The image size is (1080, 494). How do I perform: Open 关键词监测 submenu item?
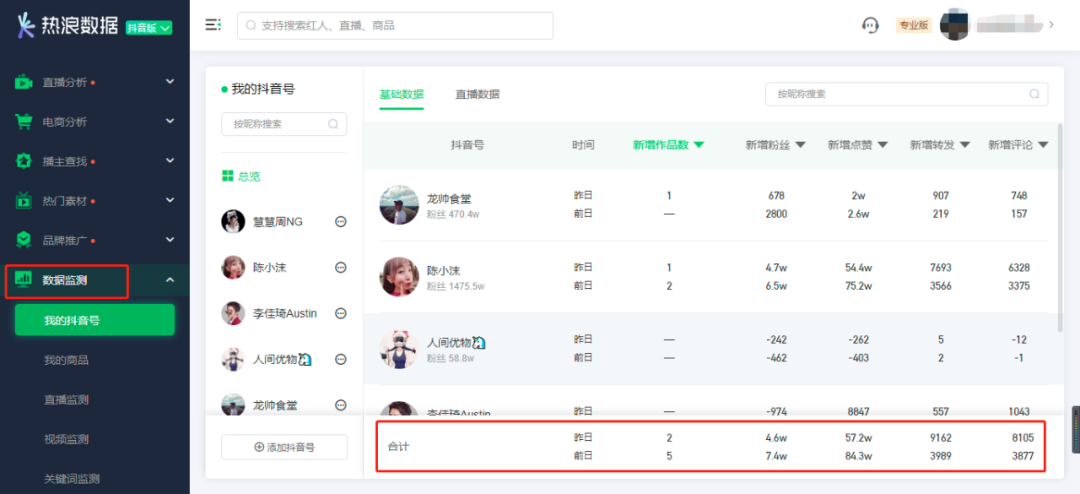(x=72, y=479)
